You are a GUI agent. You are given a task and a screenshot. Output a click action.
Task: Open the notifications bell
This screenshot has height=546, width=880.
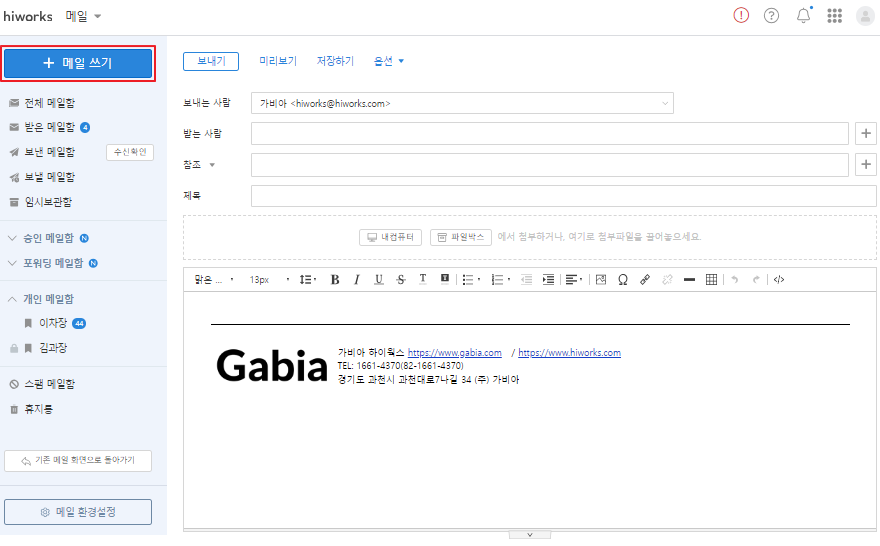(803, 16)
